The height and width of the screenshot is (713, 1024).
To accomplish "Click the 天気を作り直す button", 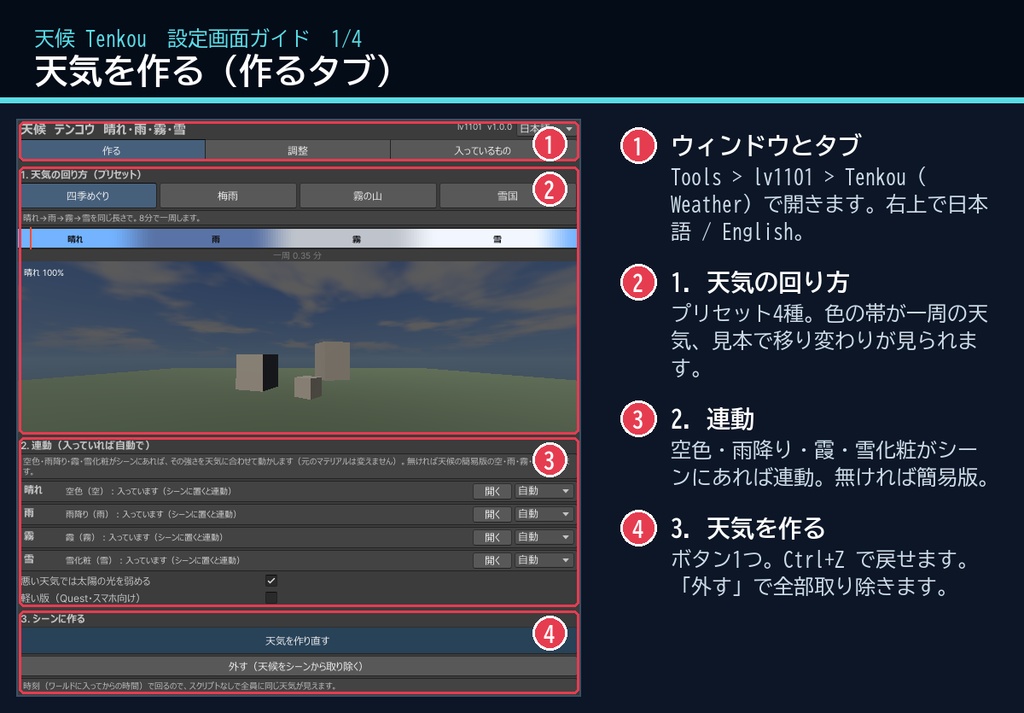I will (x=298, y=641).
